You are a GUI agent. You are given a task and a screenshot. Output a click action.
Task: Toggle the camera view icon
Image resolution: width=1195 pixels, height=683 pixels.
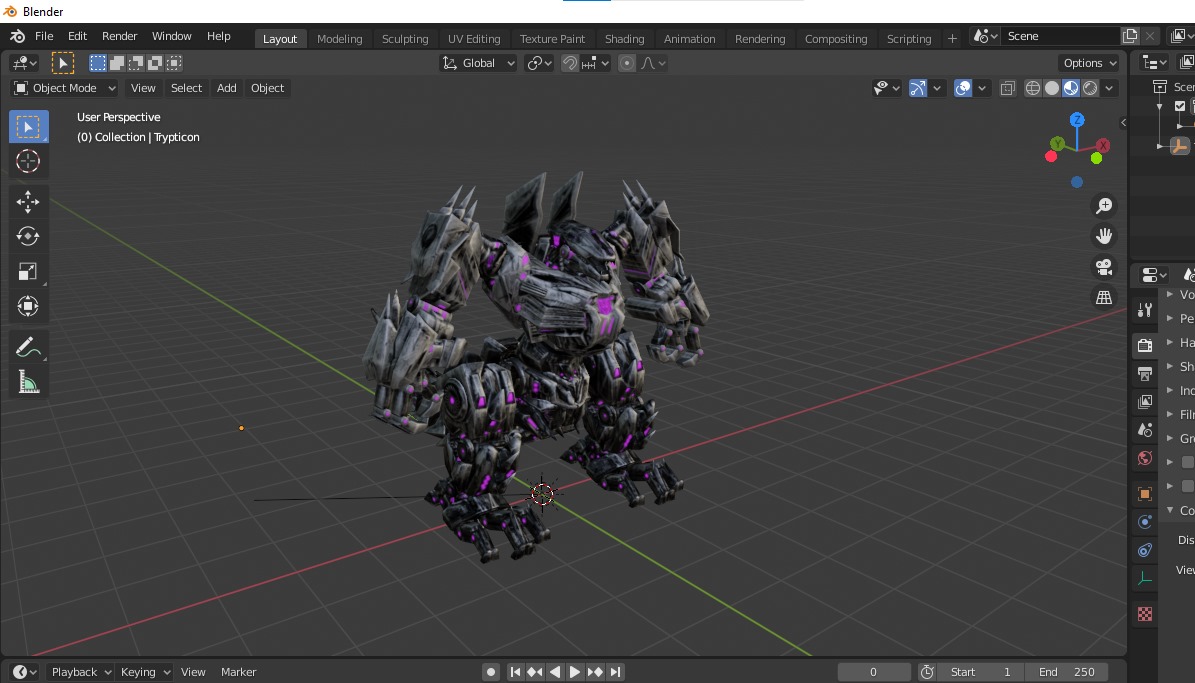click(x=1104, y=267)
